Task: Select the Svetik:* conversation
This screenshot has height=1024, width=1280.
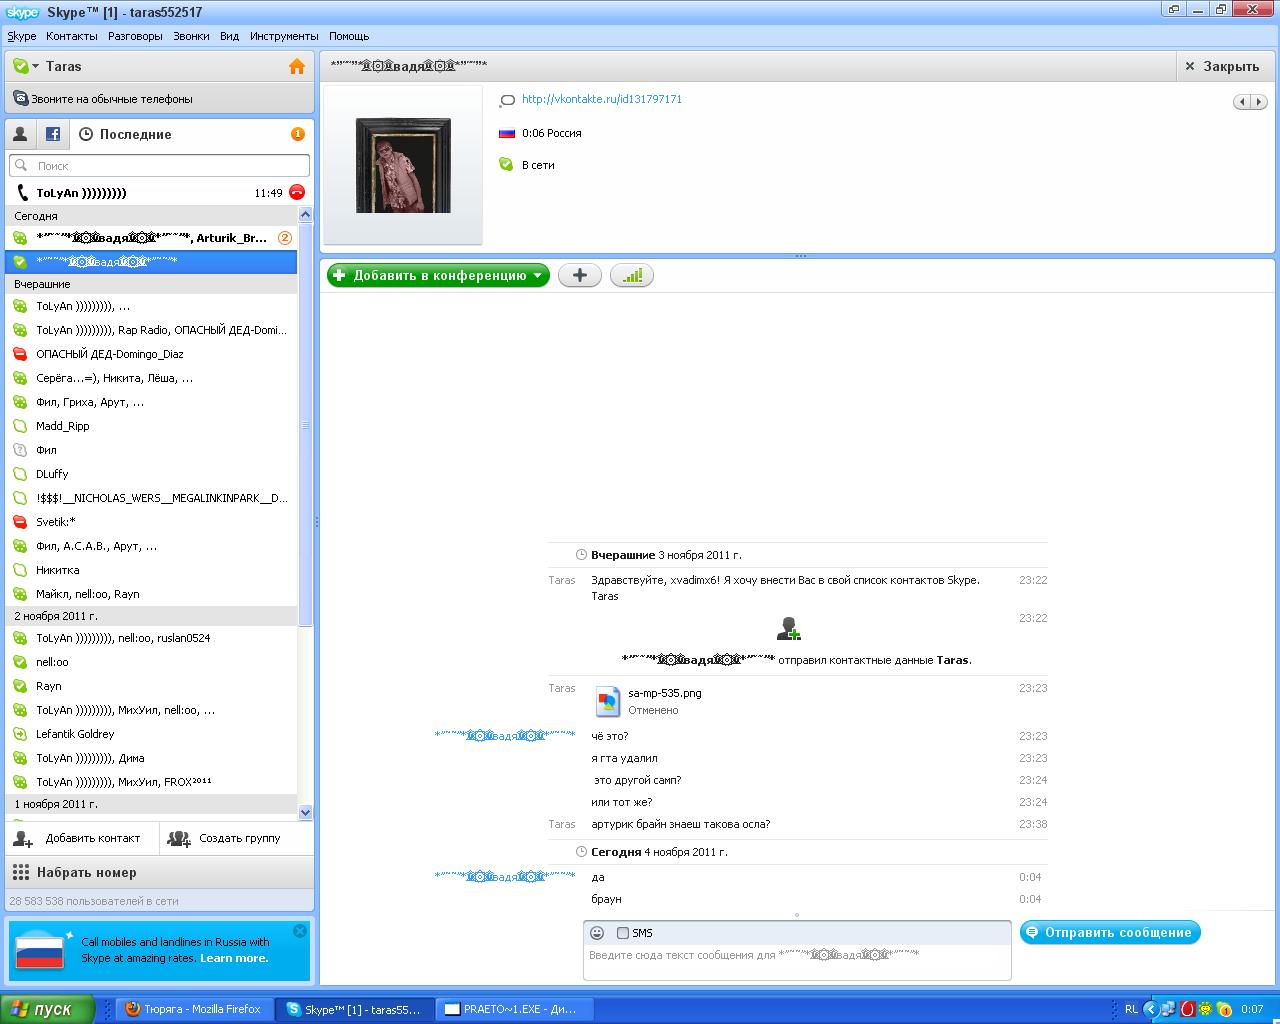Action: coord(152,522)
